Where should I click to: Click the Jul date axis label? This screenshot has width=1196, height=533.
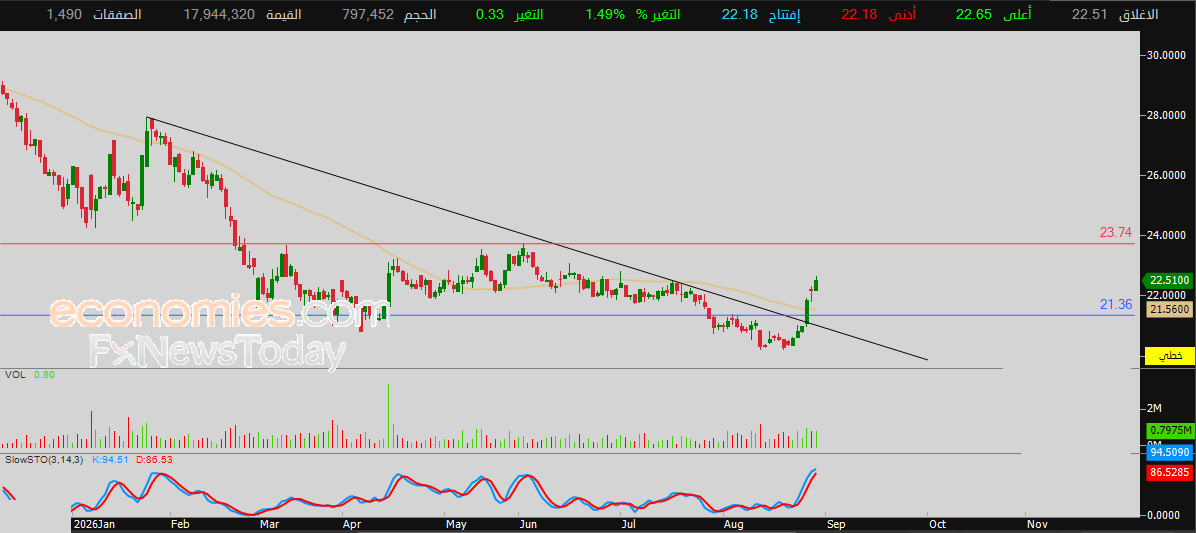point(628,525)
